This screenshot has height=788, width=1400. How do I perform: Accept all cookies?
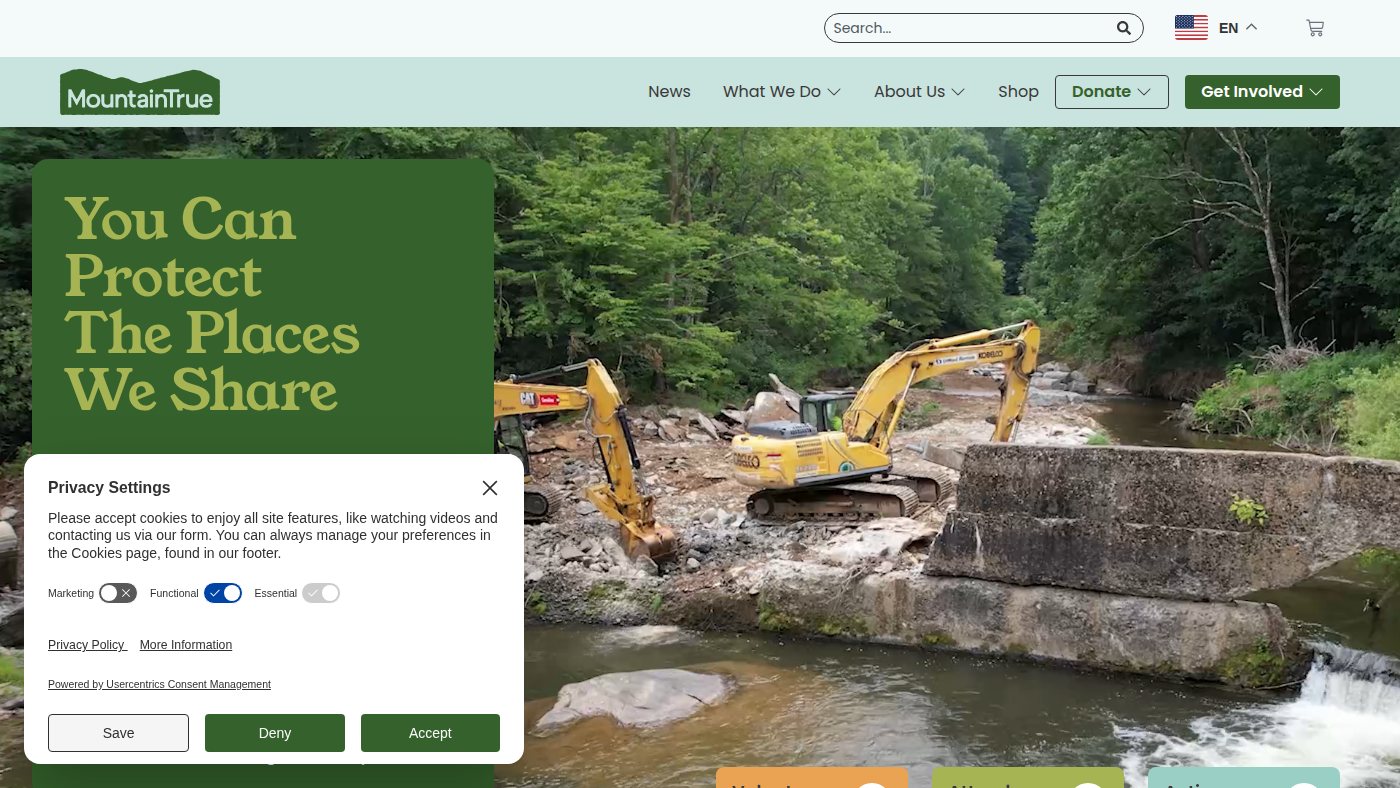(x=430, y=733)
